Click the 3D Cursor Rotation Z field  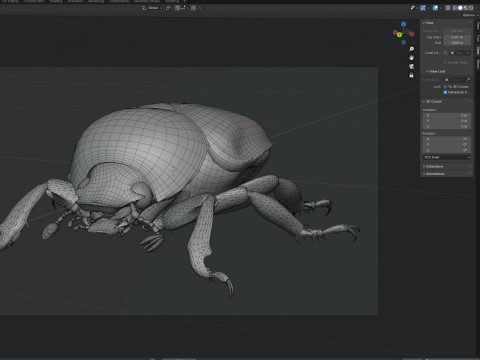coord(447,150)
